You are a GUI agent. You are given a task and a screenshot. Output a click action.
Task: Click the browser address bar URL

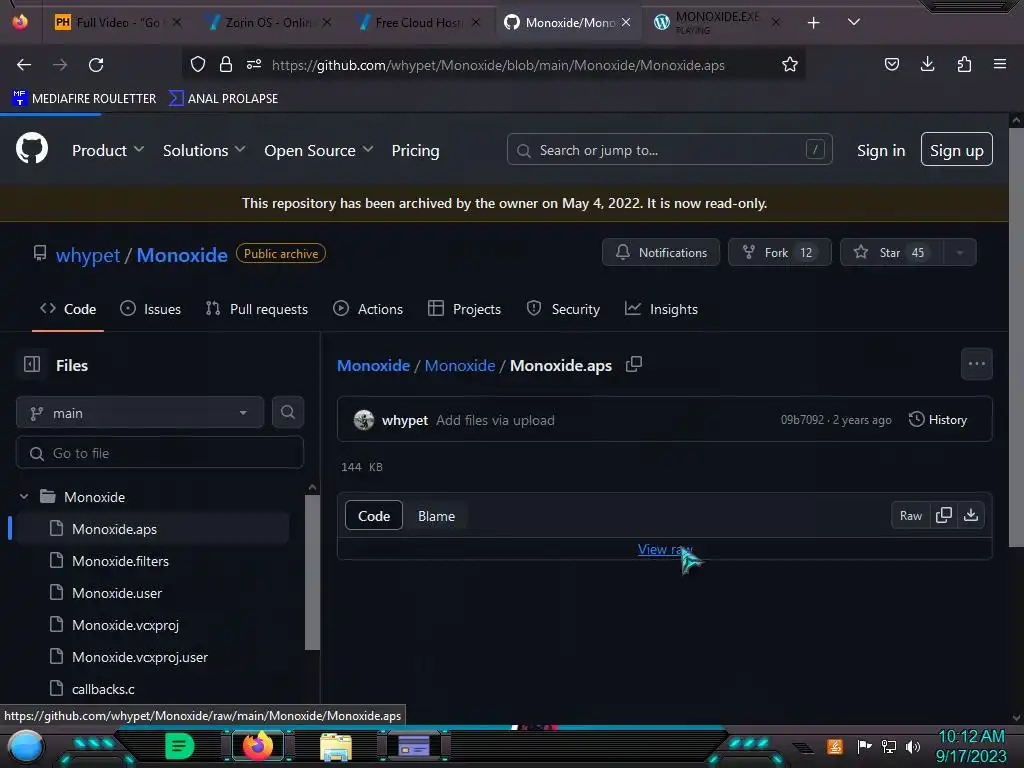click(498, 65)
